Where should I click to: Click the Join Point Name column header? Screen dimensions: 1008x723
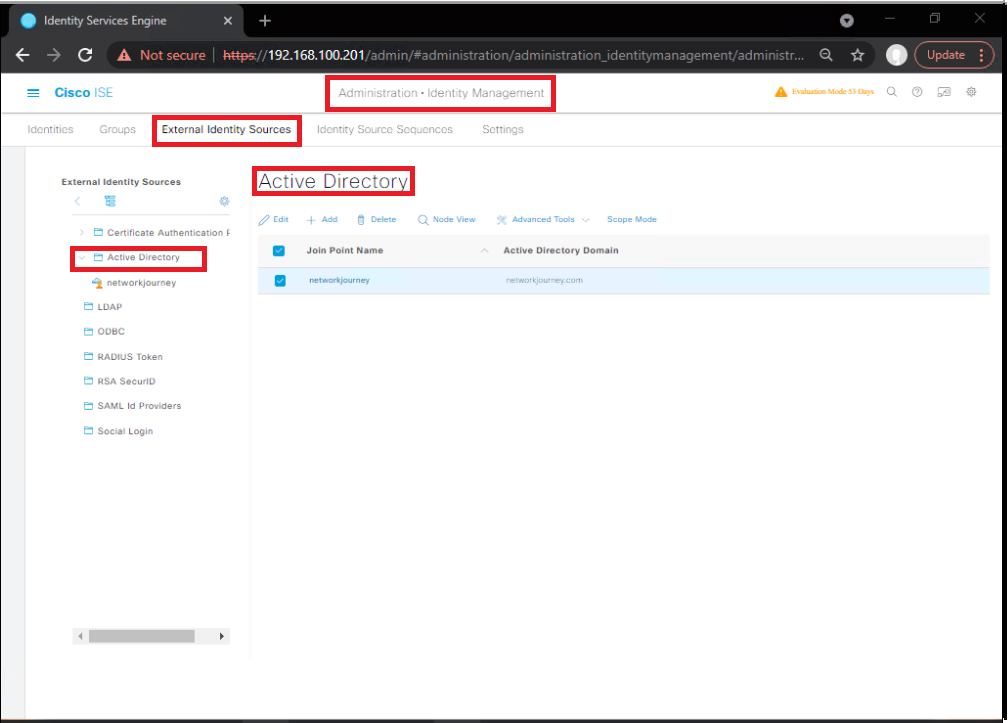click(x=345, y=251)
